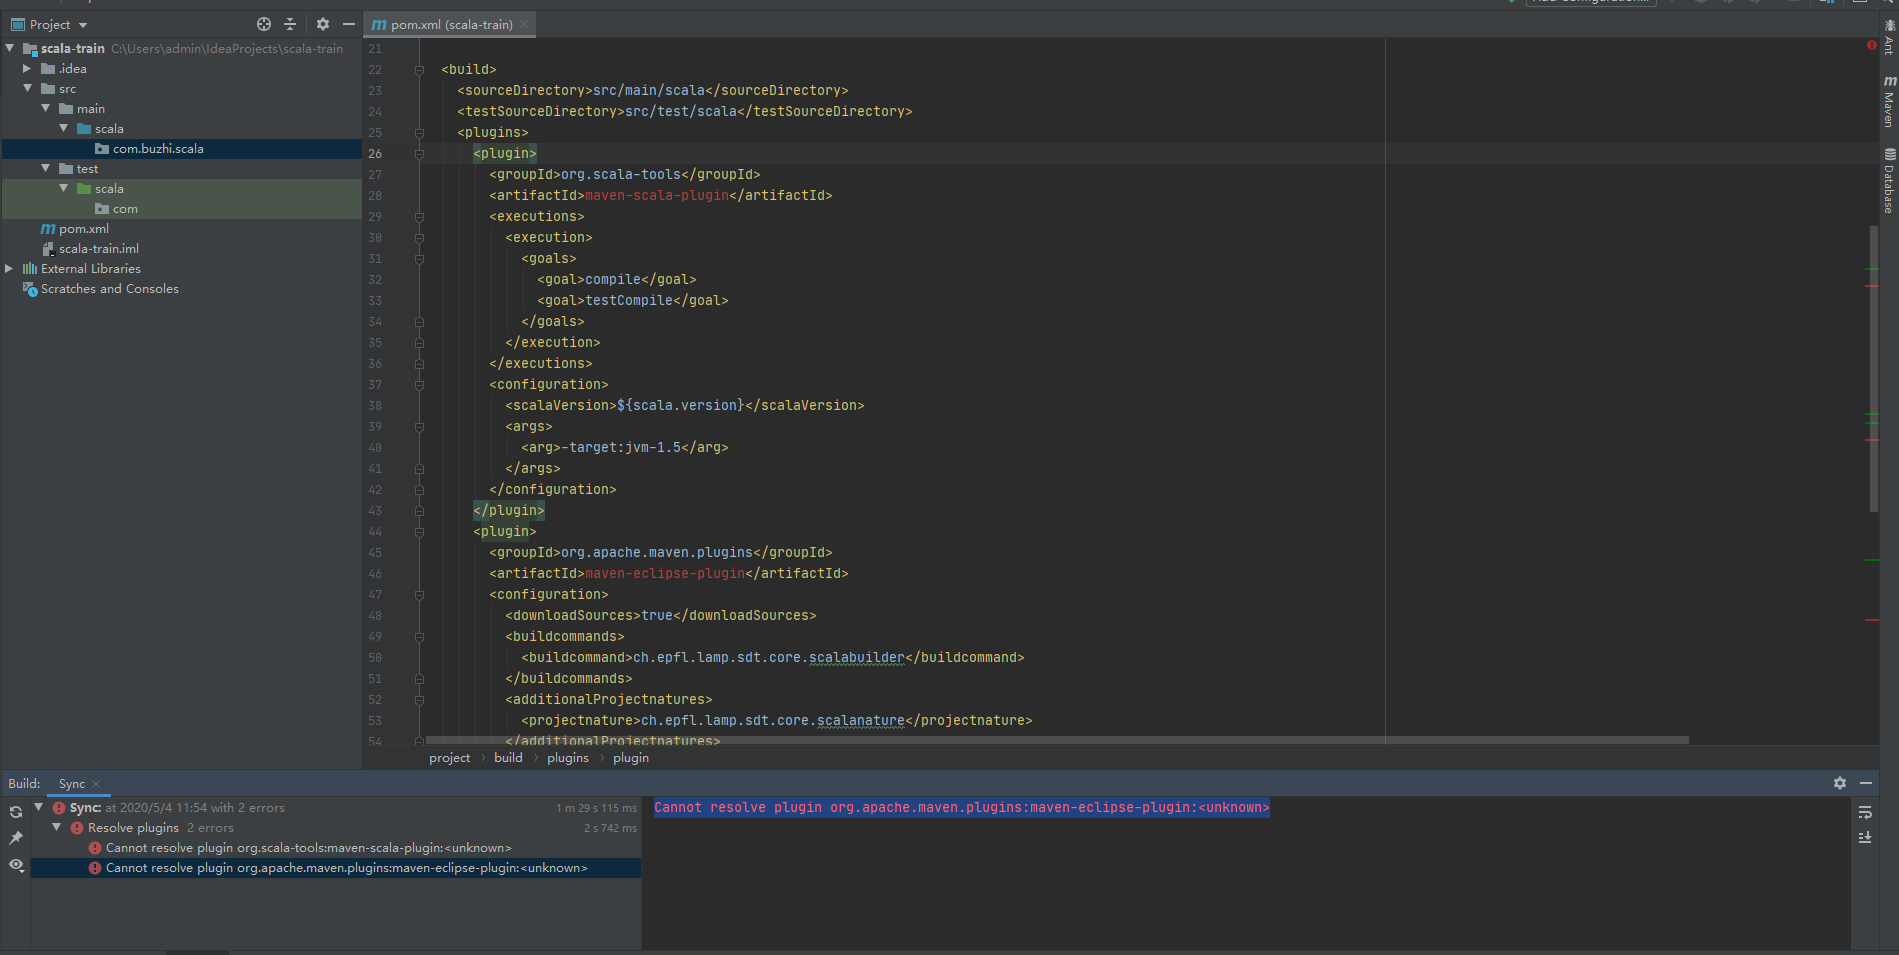Click 'Cannot resolve plugin' output message

(x=962, y=808)
